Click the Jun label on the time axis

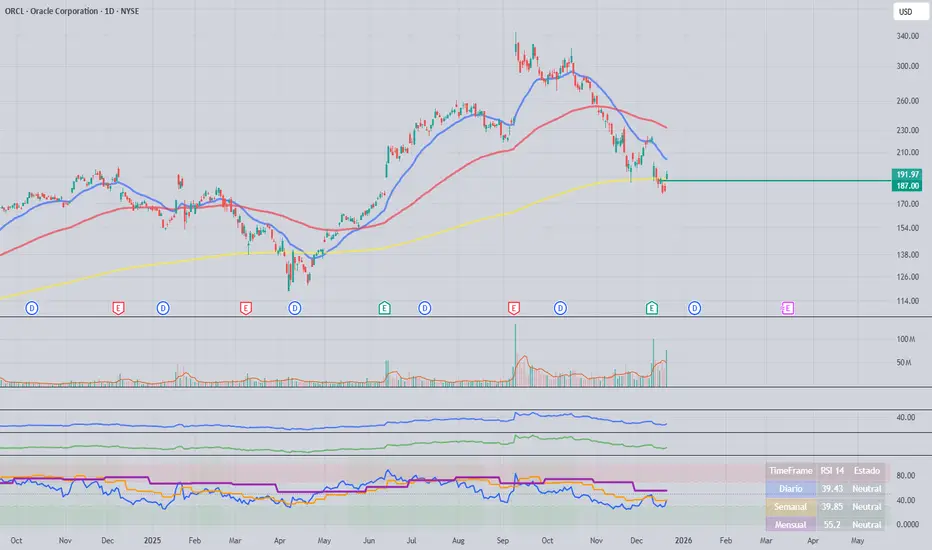coord(369,540)
